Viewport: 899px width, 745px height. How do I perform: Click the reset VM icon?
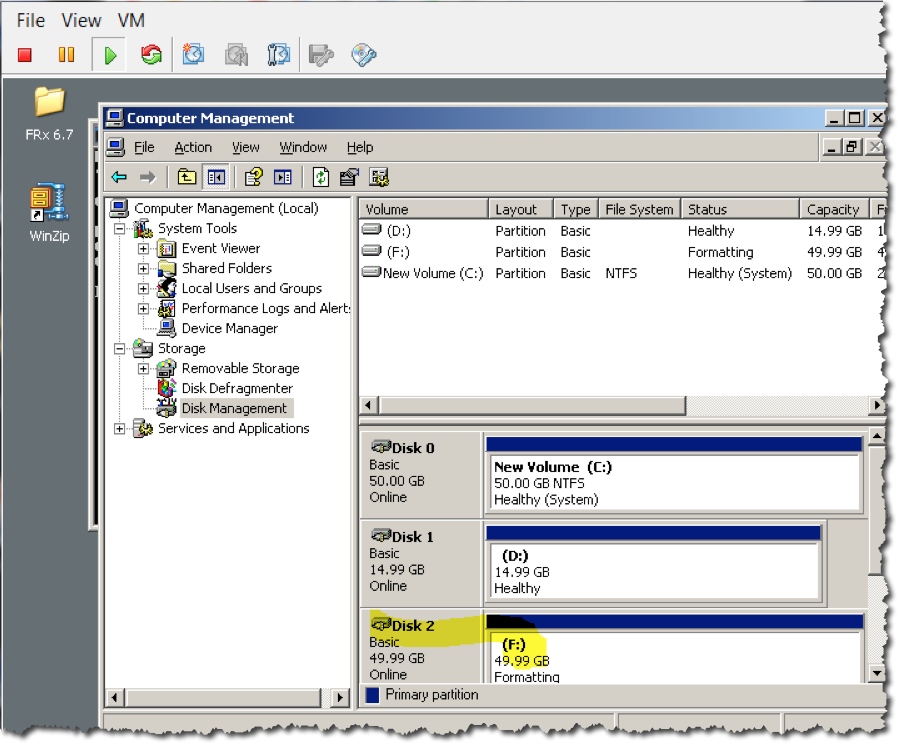151,55
